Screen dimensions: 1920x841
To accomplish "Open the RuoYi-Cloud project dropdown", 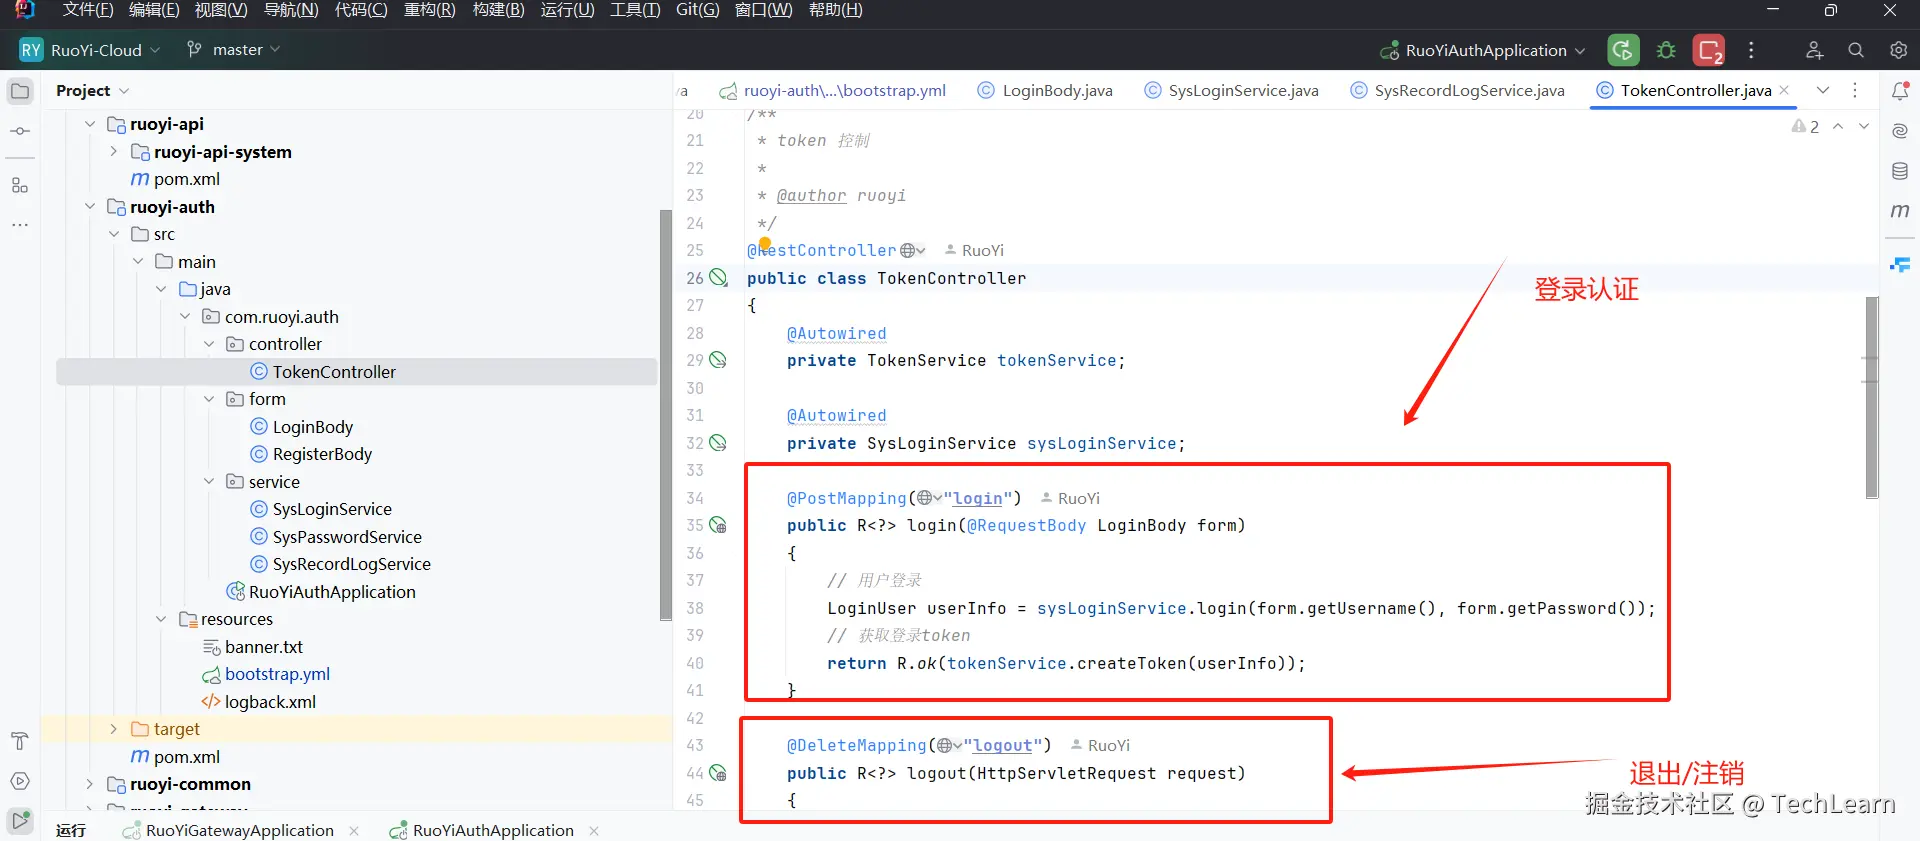I will [x=90, y=50].
